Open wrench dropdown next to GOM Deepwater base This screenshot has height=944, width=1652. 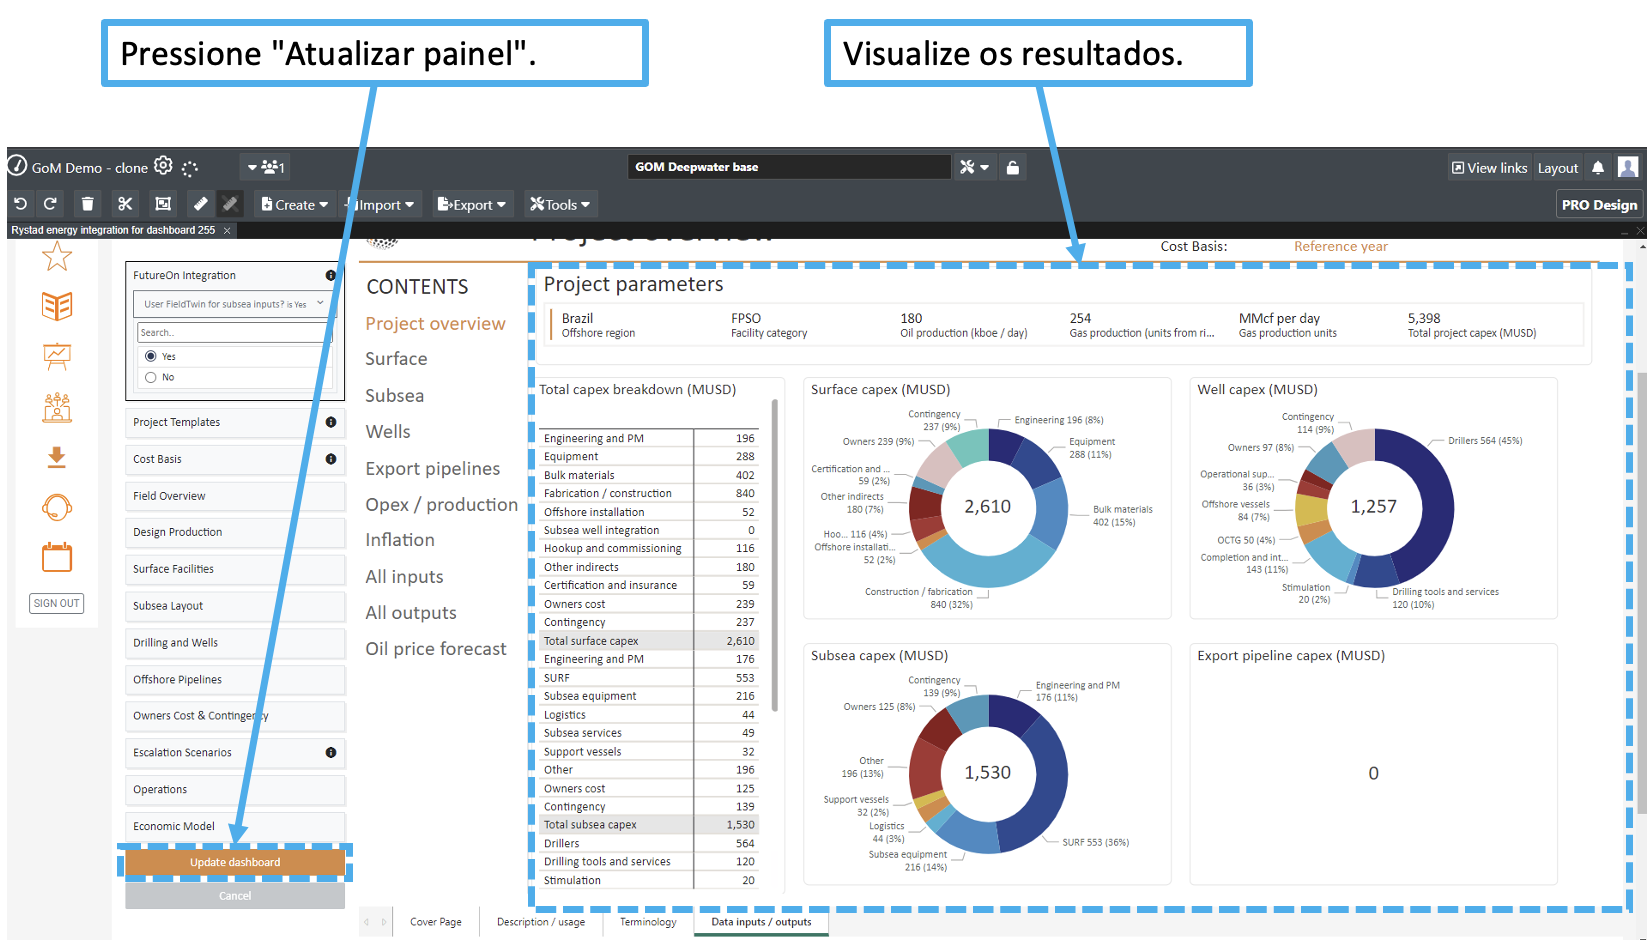coord(974,167)
